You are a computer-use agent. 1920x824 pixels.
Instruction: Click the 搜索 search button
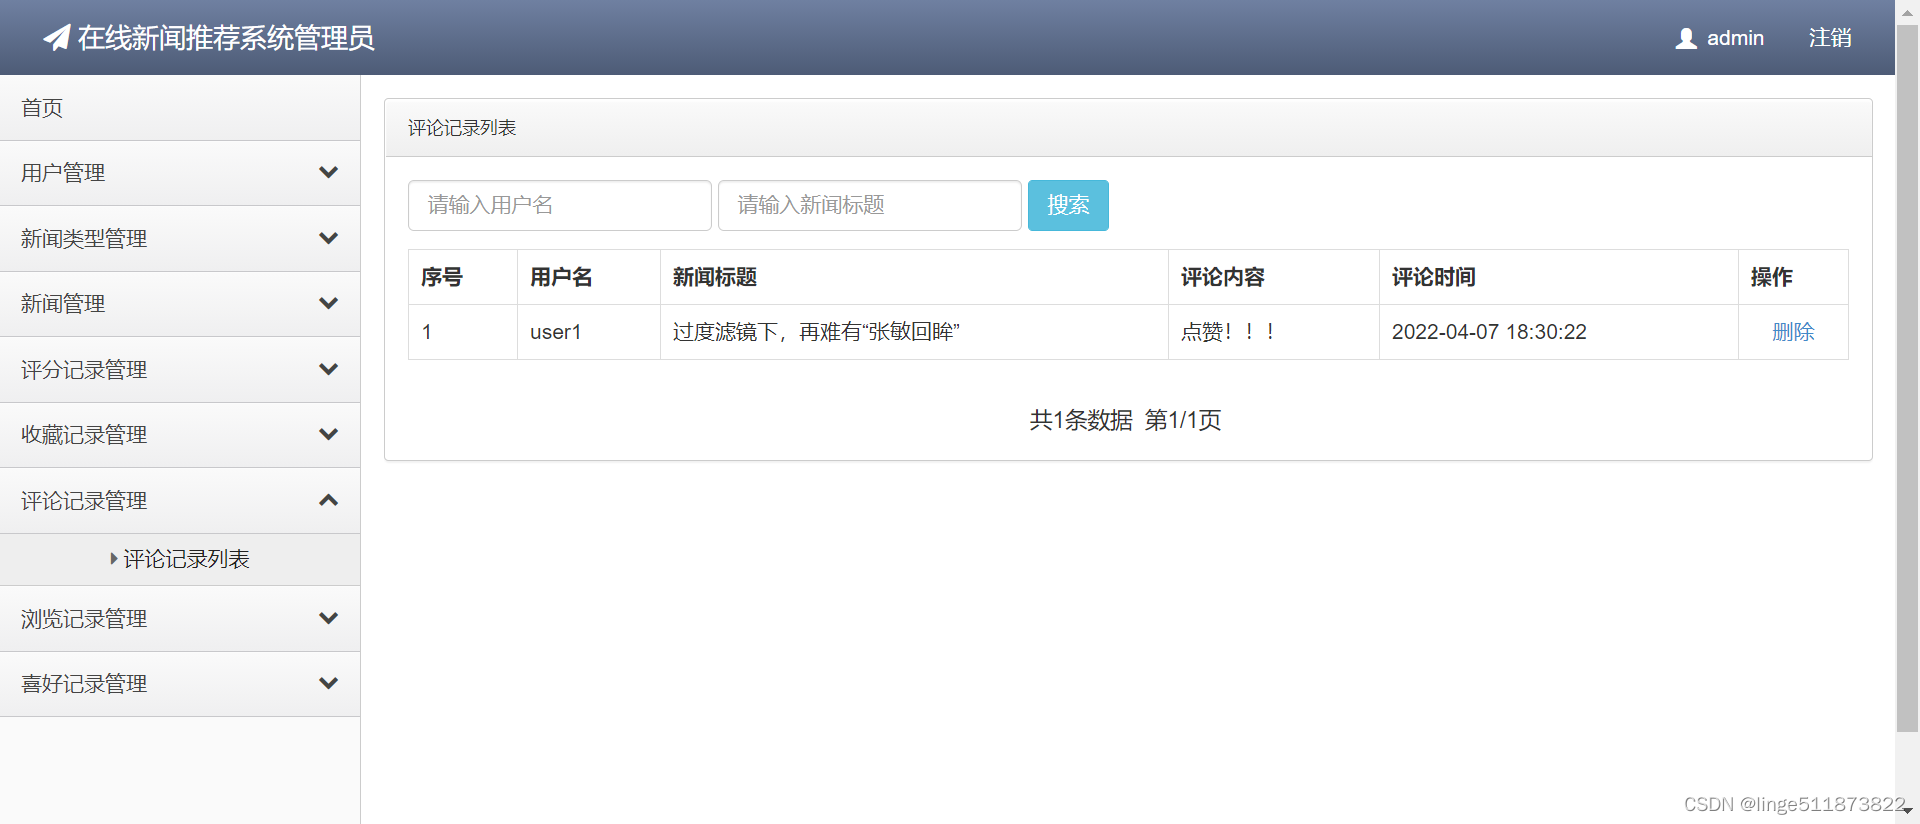coord(1068,205)
